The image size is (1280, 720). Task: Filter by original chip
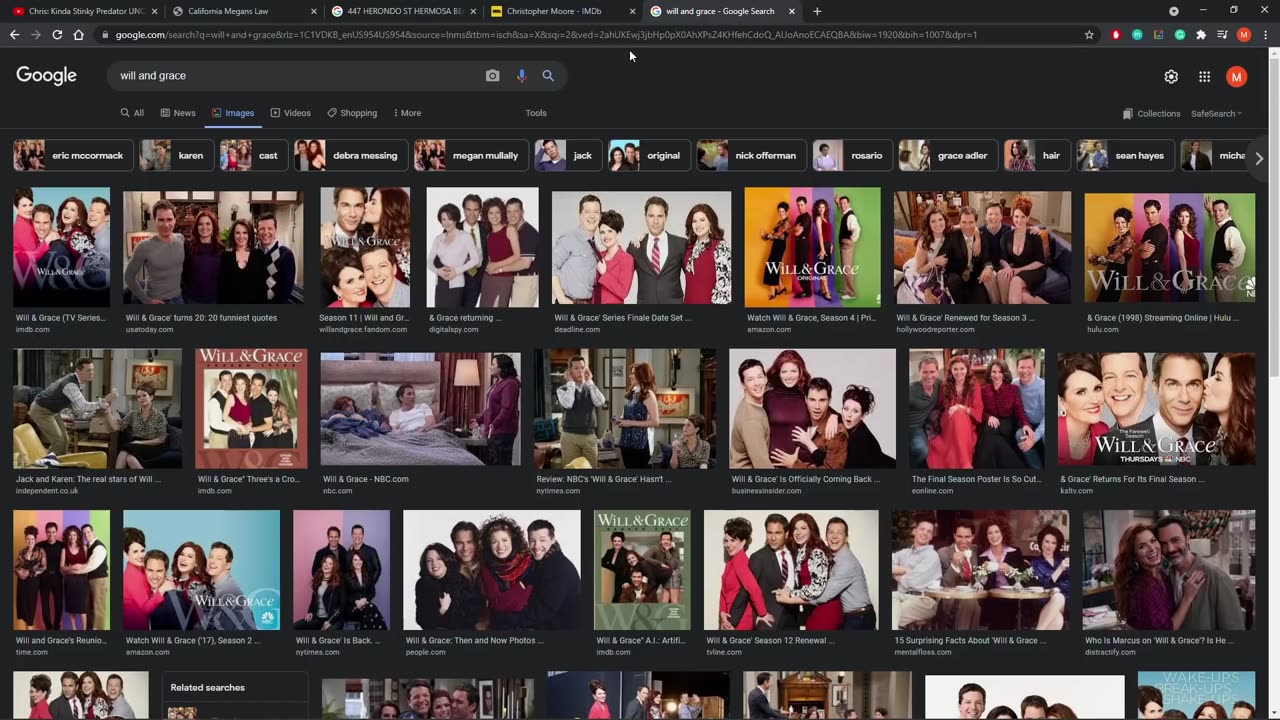[648, 155]
